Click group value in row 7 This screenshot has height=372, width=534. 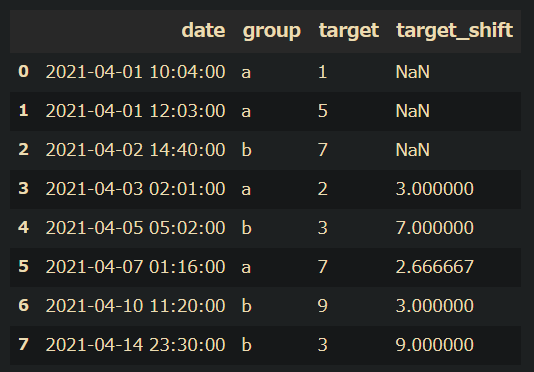pyautogui.click(x=247, y=344)
